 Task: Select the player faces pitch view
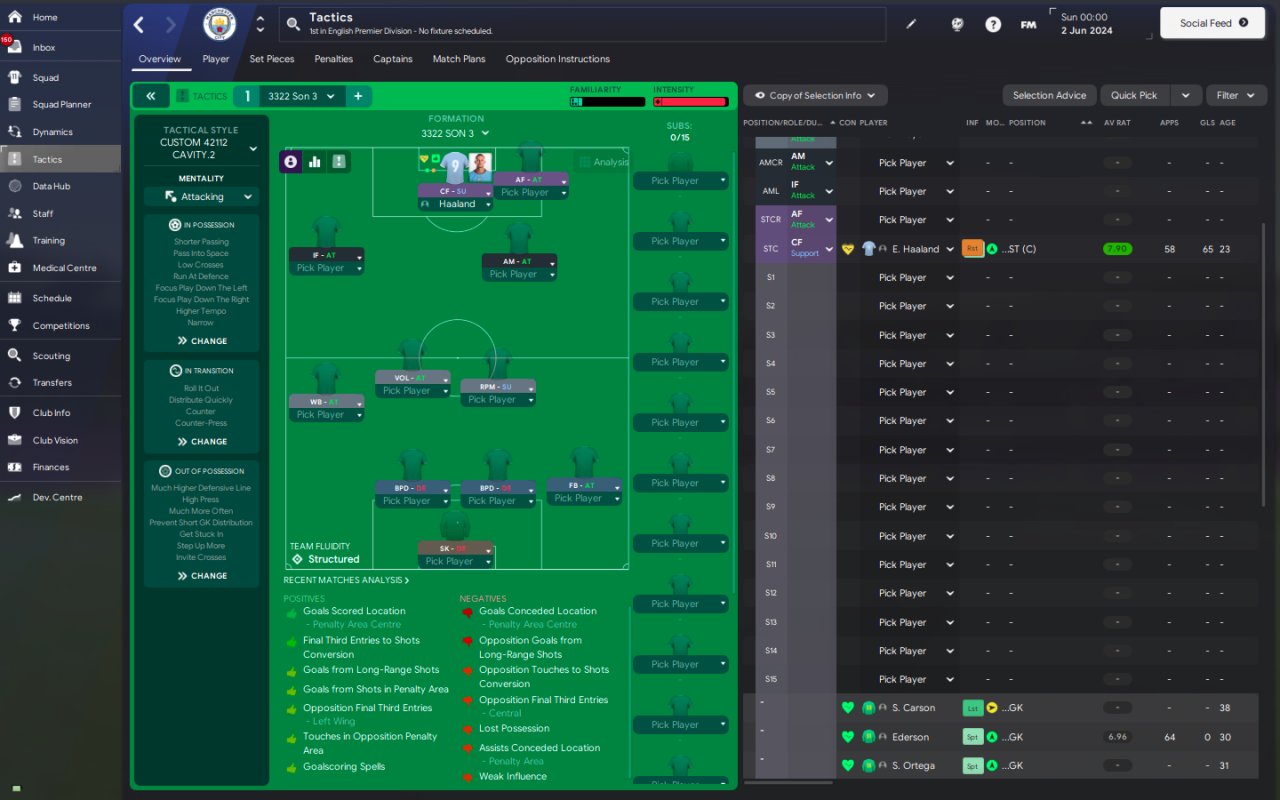pos(291,161)
